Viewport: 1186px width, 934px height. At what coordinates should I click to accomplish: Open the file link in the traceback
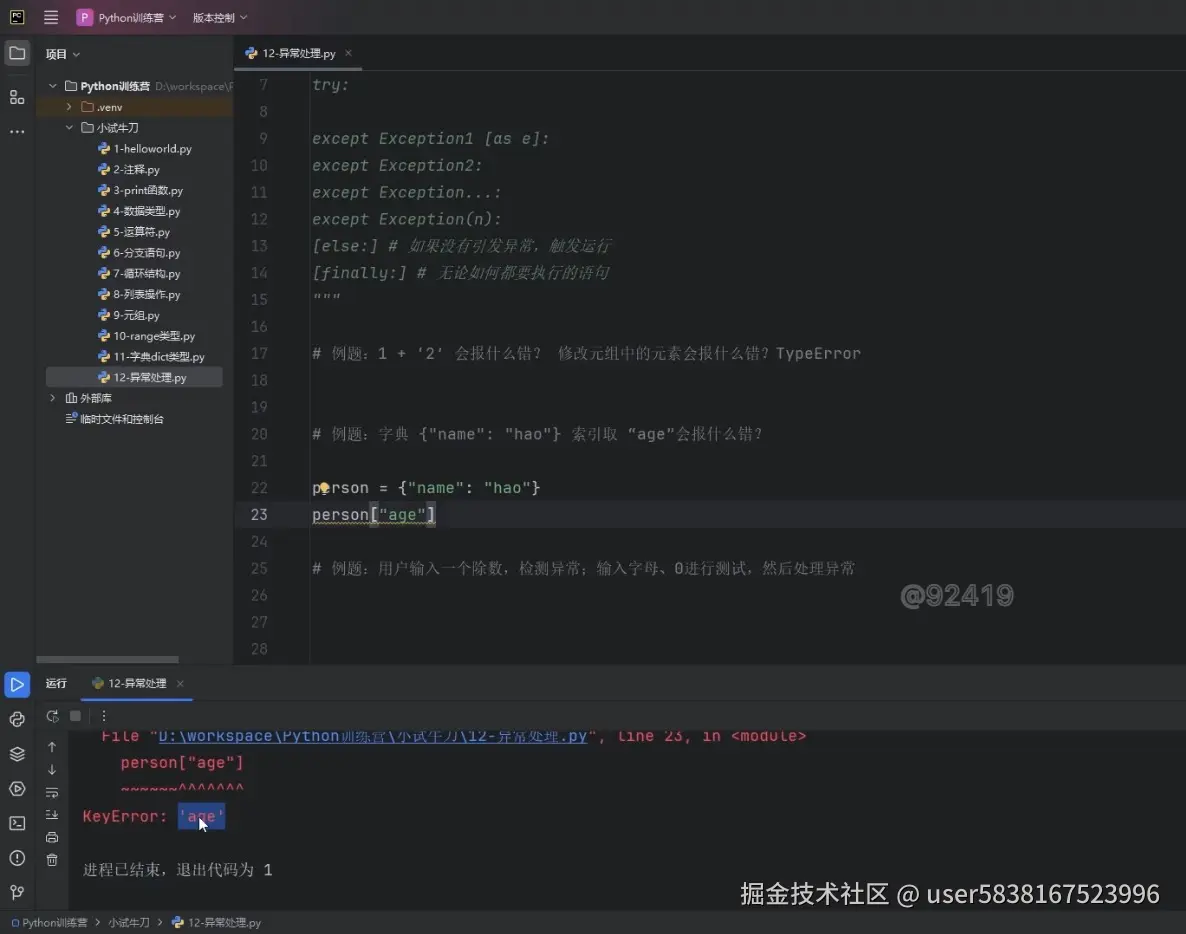tap(373, 736)
